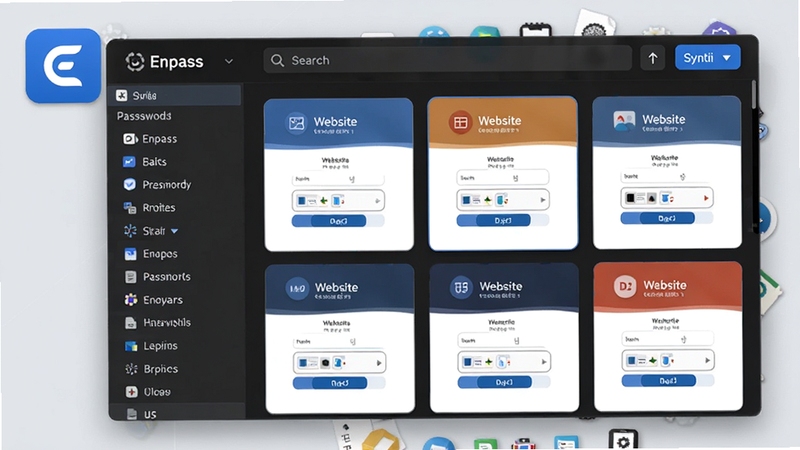Expand the Stalr arrow in the sidebar
800x450 pixels.
coord(174,231)
